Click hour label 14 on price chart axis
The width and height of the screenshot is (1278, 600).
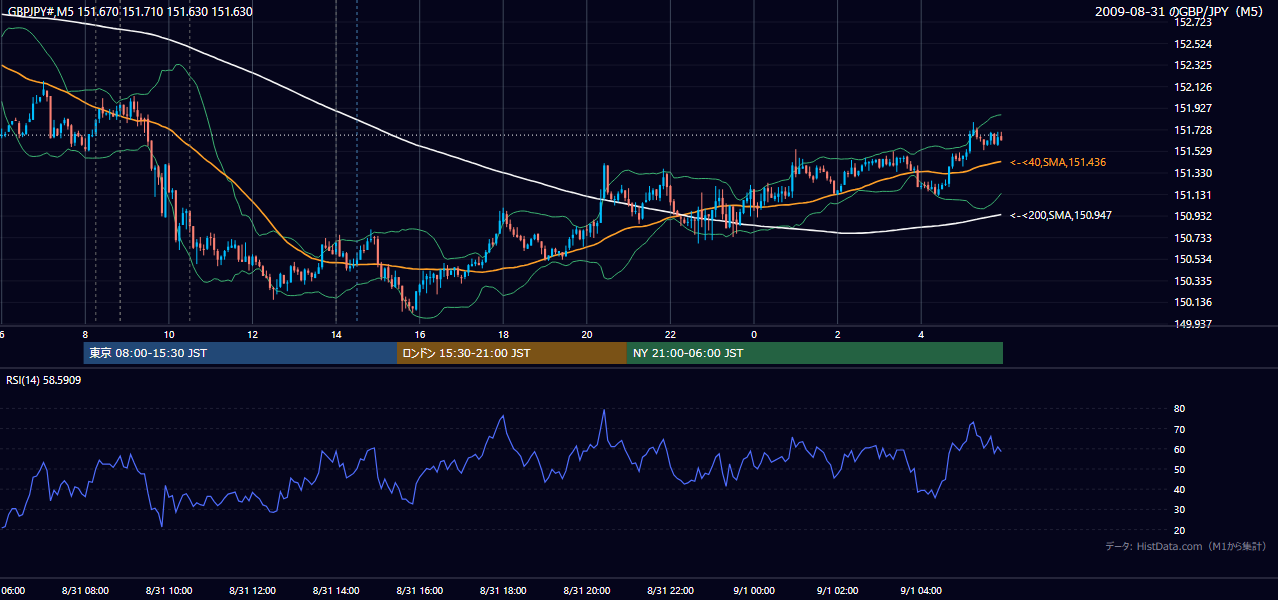[x=336, y=334]
